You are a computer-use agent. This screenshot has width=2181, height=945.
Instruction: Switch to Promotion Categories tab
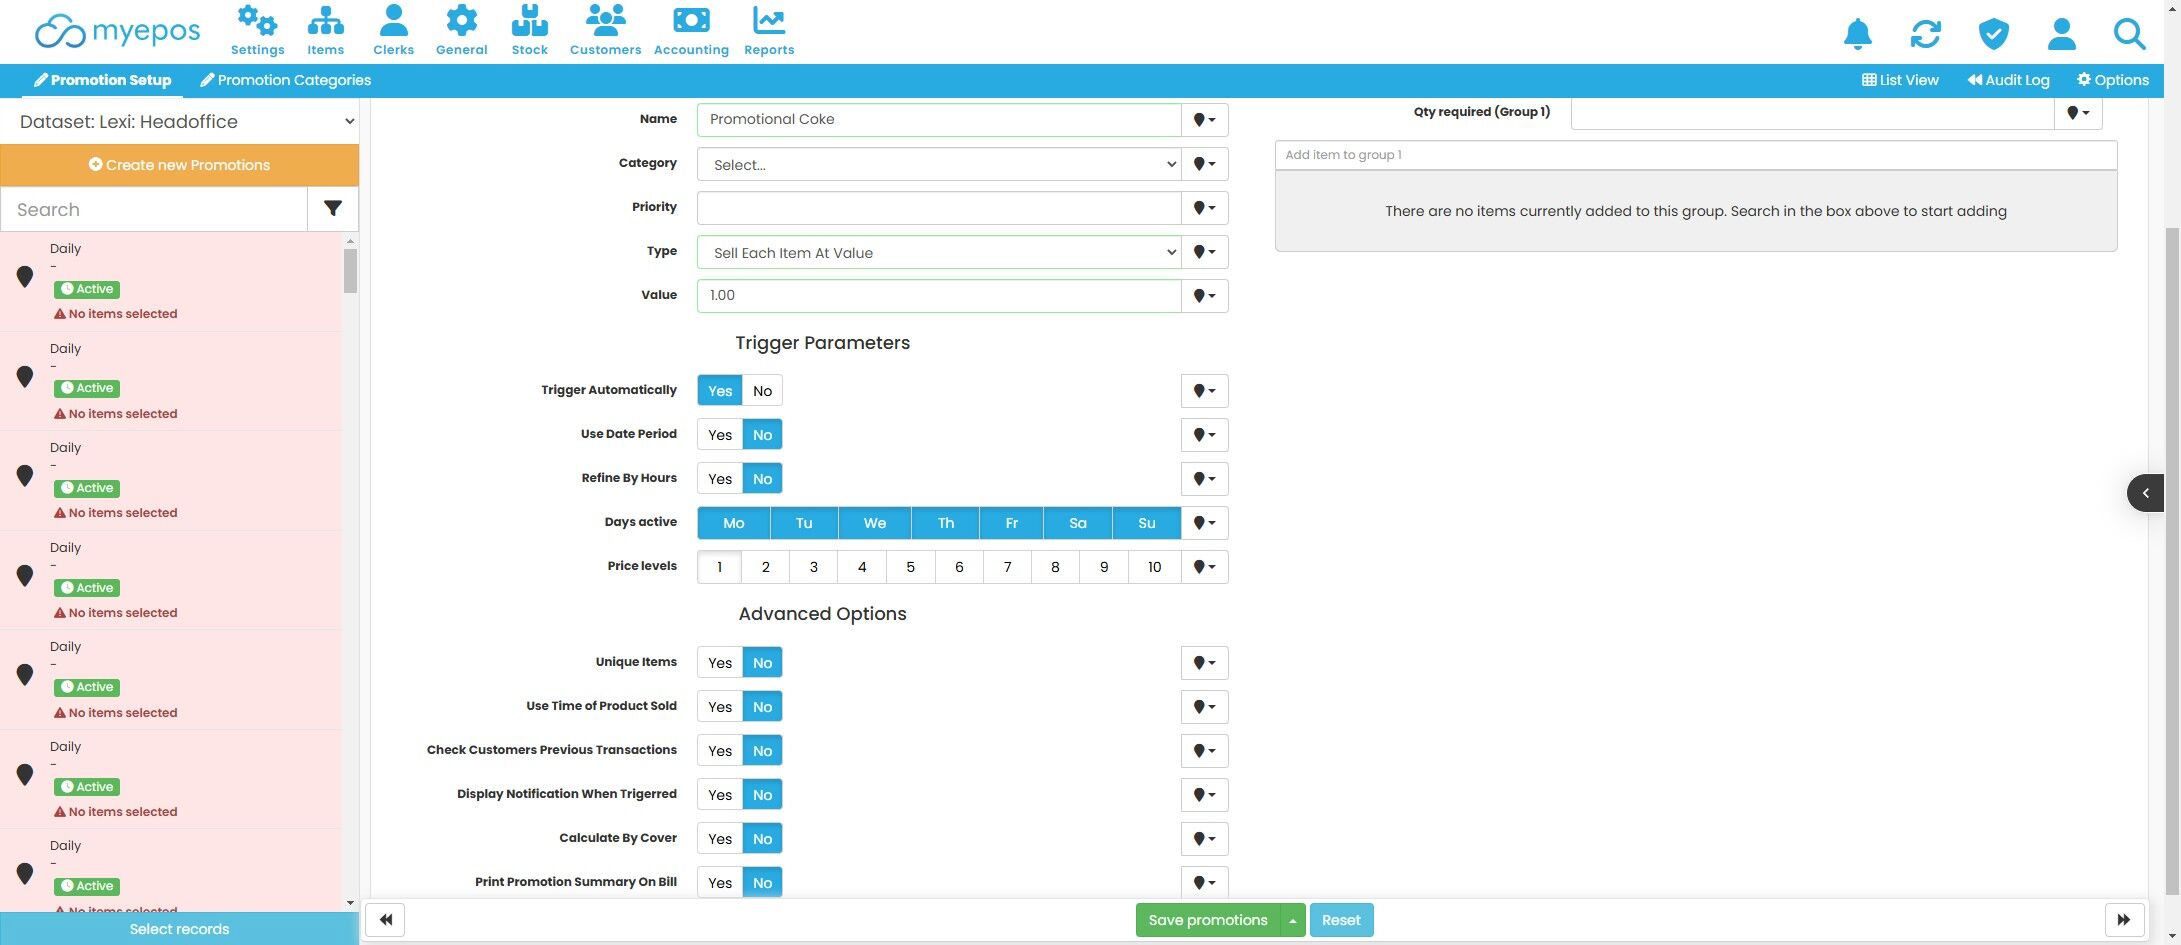(x=285, y=80)
